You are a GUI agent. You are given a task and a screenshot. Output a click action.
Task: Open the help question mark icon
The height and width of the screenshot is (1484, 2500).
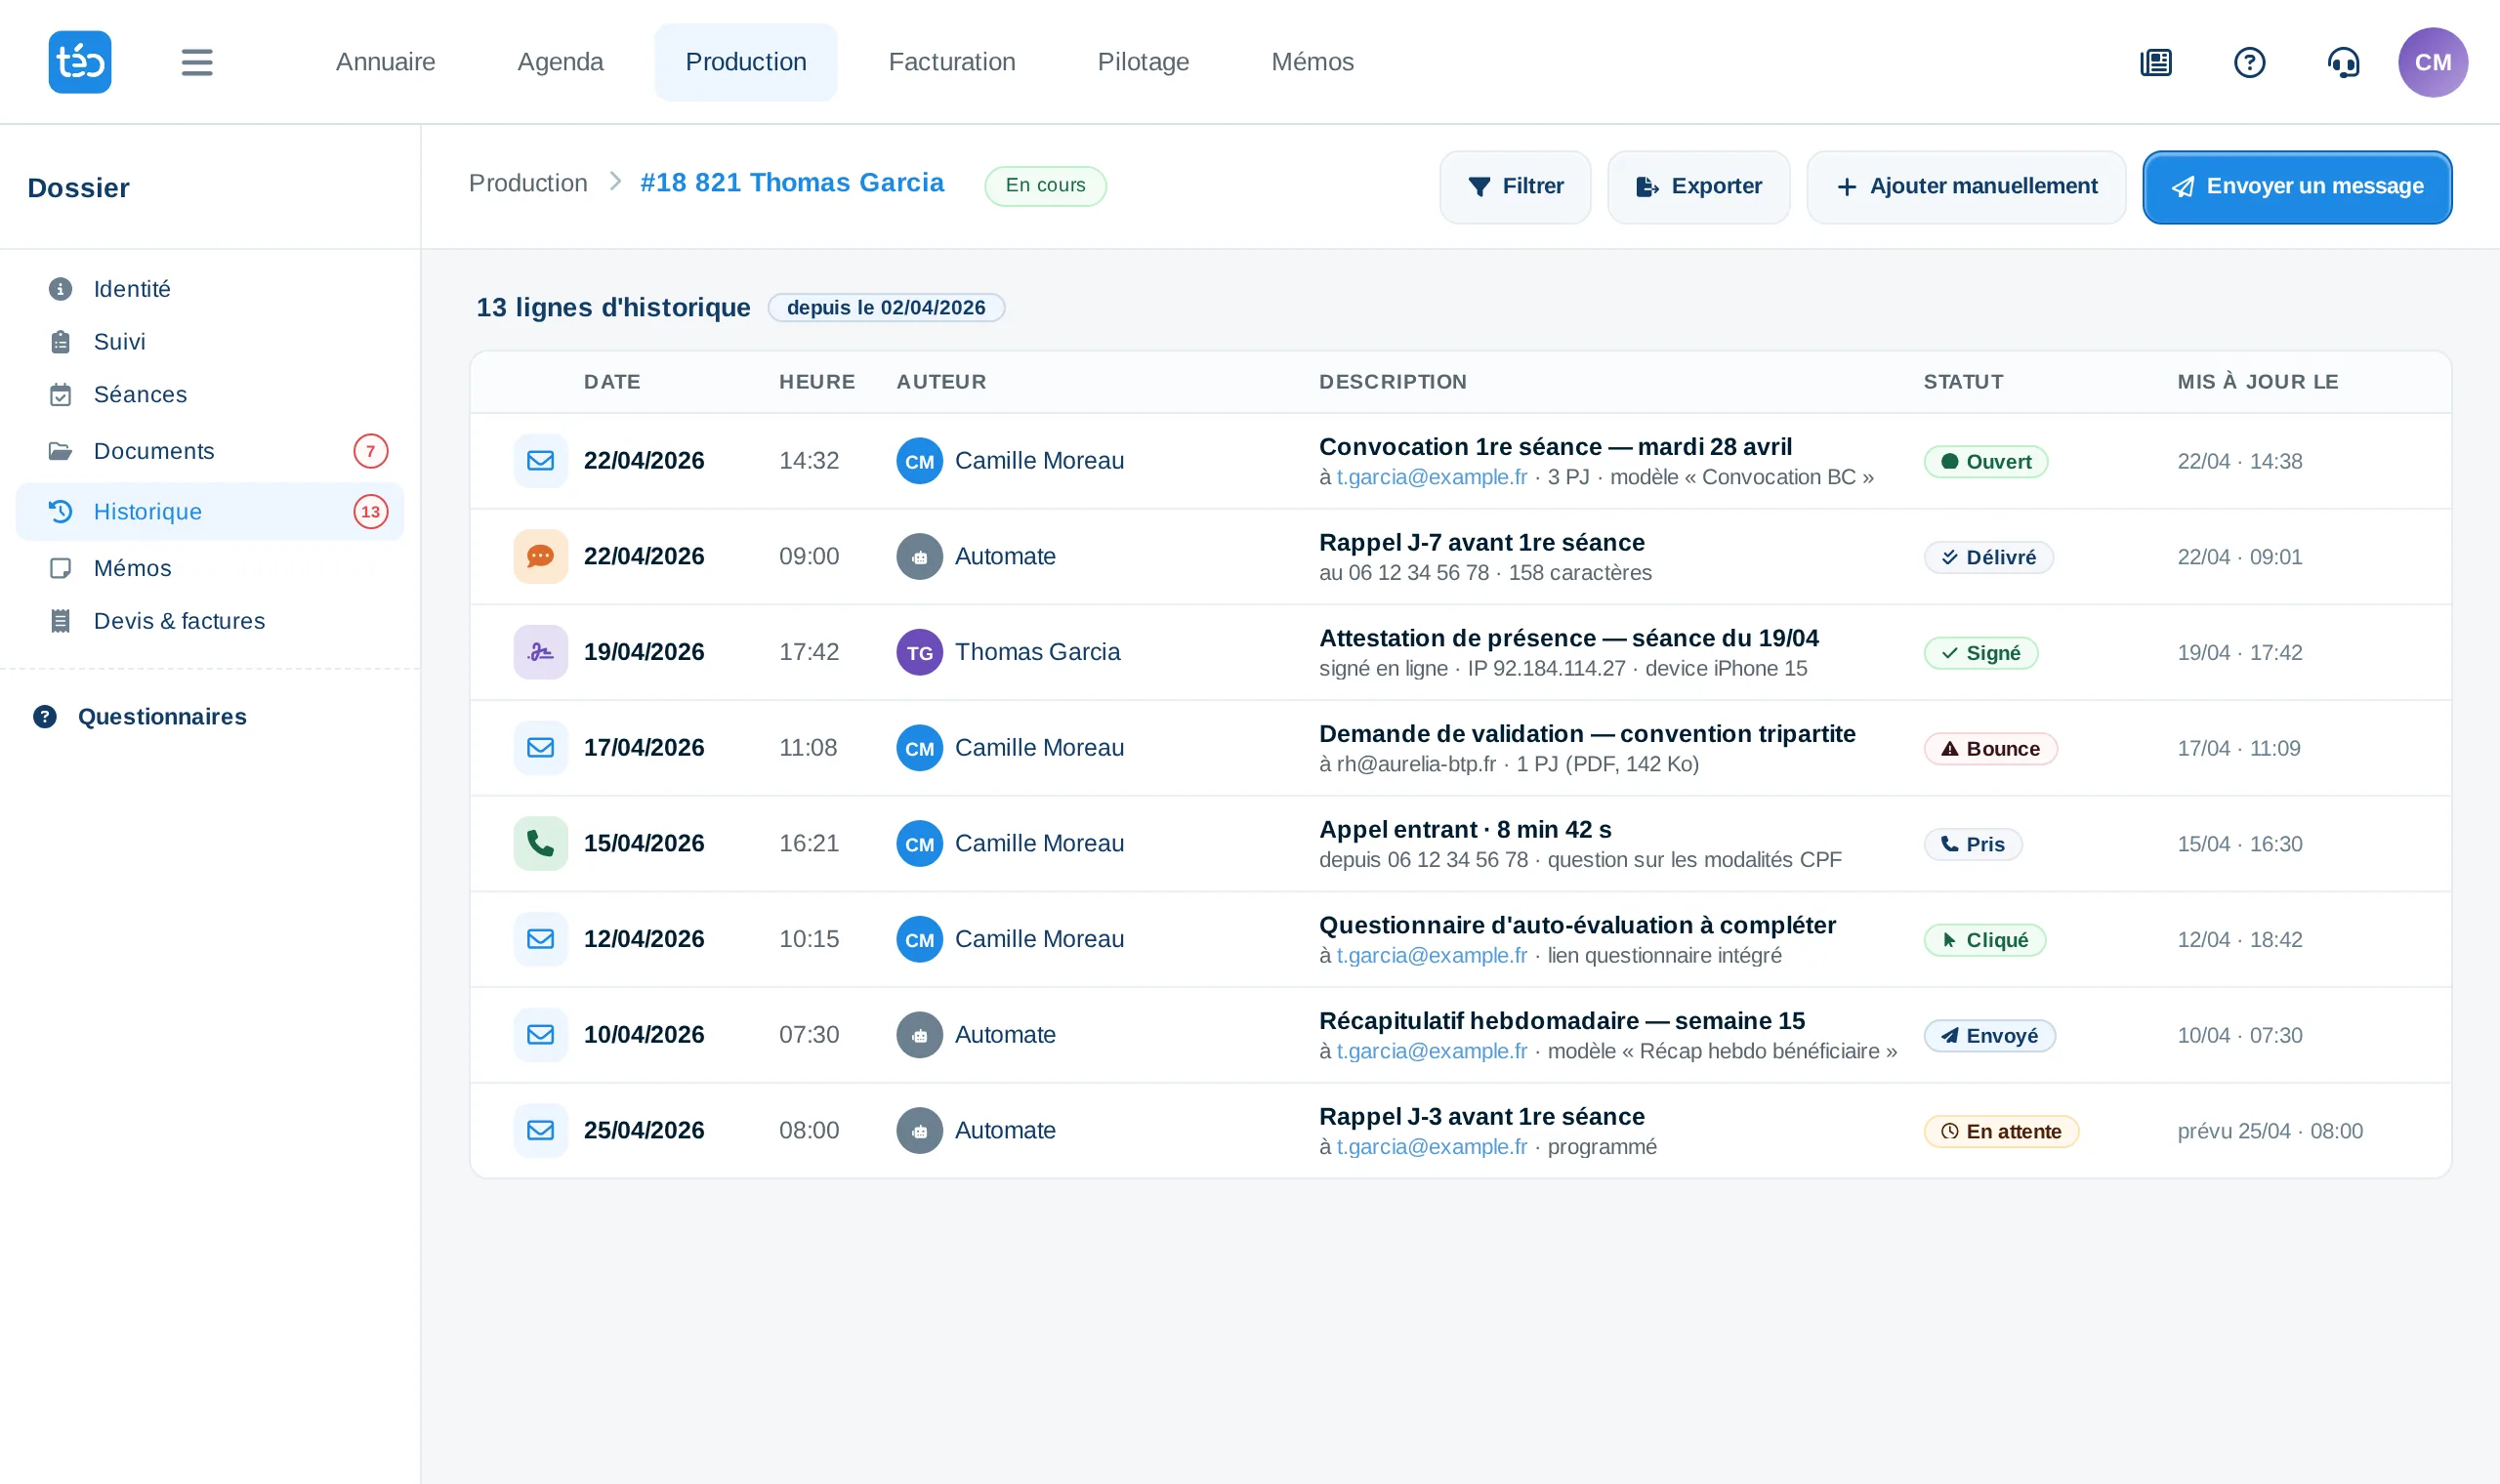pos(2250,62)
